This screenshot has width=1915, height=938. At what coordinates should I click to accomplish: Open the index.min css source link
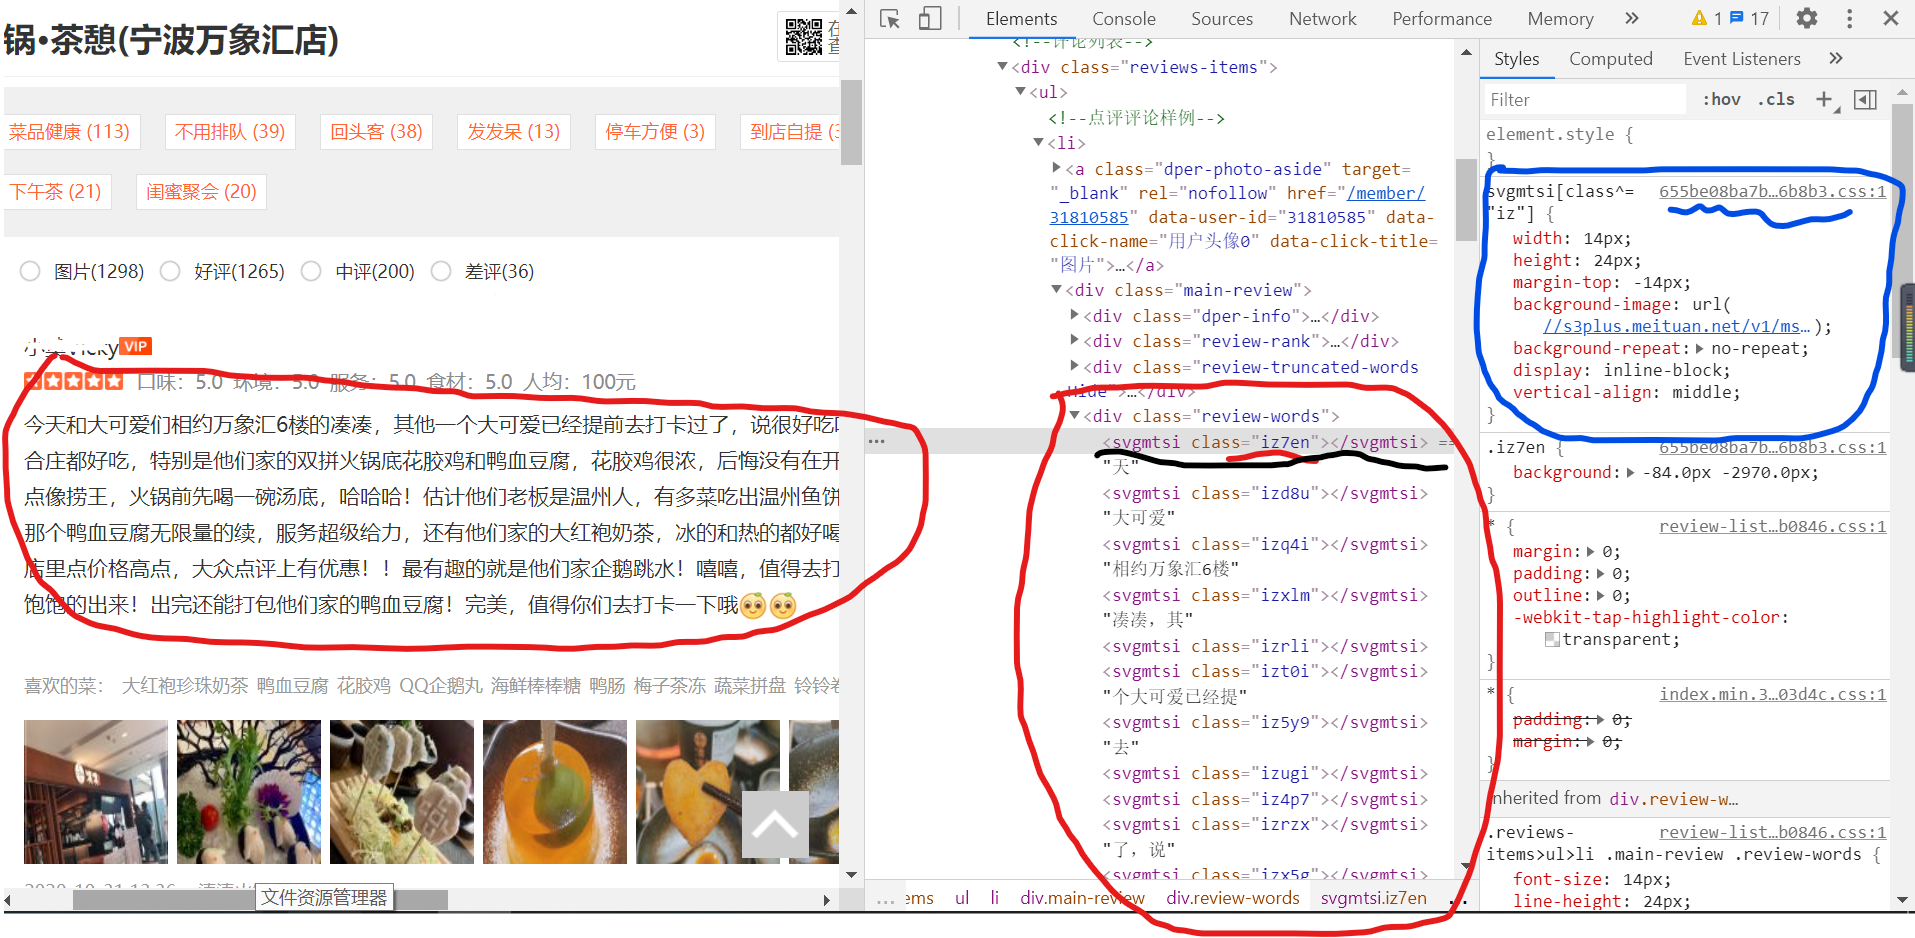tap(1772, 694)
